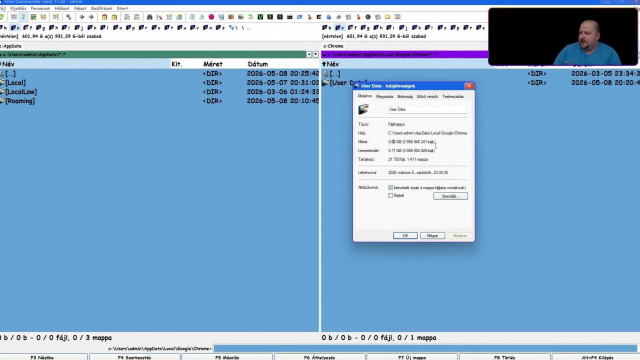This screenshot has width=640, height=360.
Task: Close the User Data properties dialog
Action: click(x=469, y=86)
